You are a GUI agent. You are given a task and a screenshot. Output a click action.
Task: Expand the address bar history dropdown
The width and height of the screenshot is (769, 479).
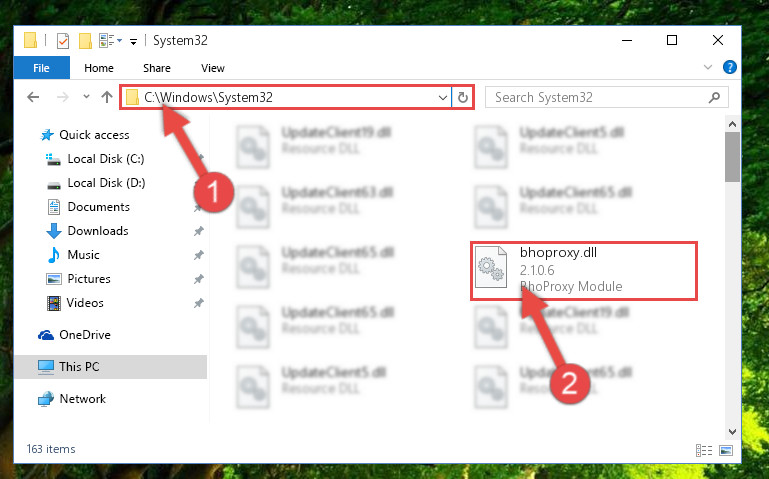[442, 97]
